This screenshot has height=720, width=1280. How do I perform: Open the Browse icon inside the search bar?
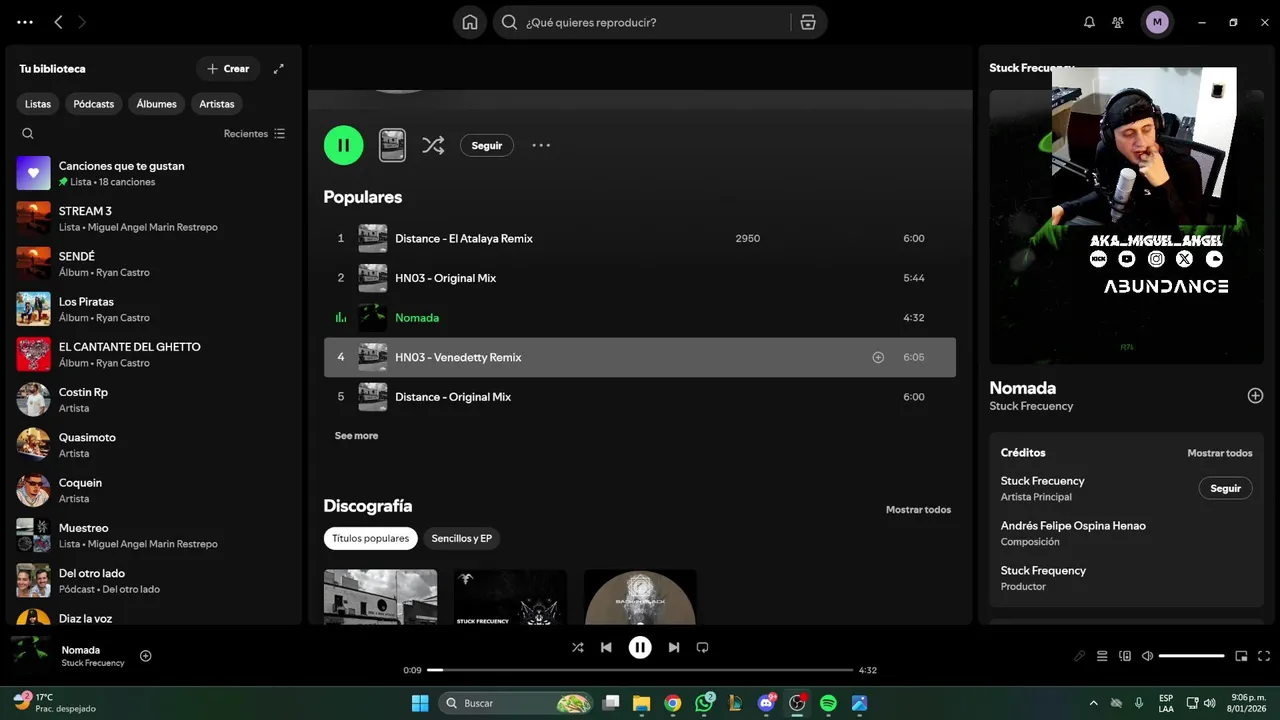[808, 22]
